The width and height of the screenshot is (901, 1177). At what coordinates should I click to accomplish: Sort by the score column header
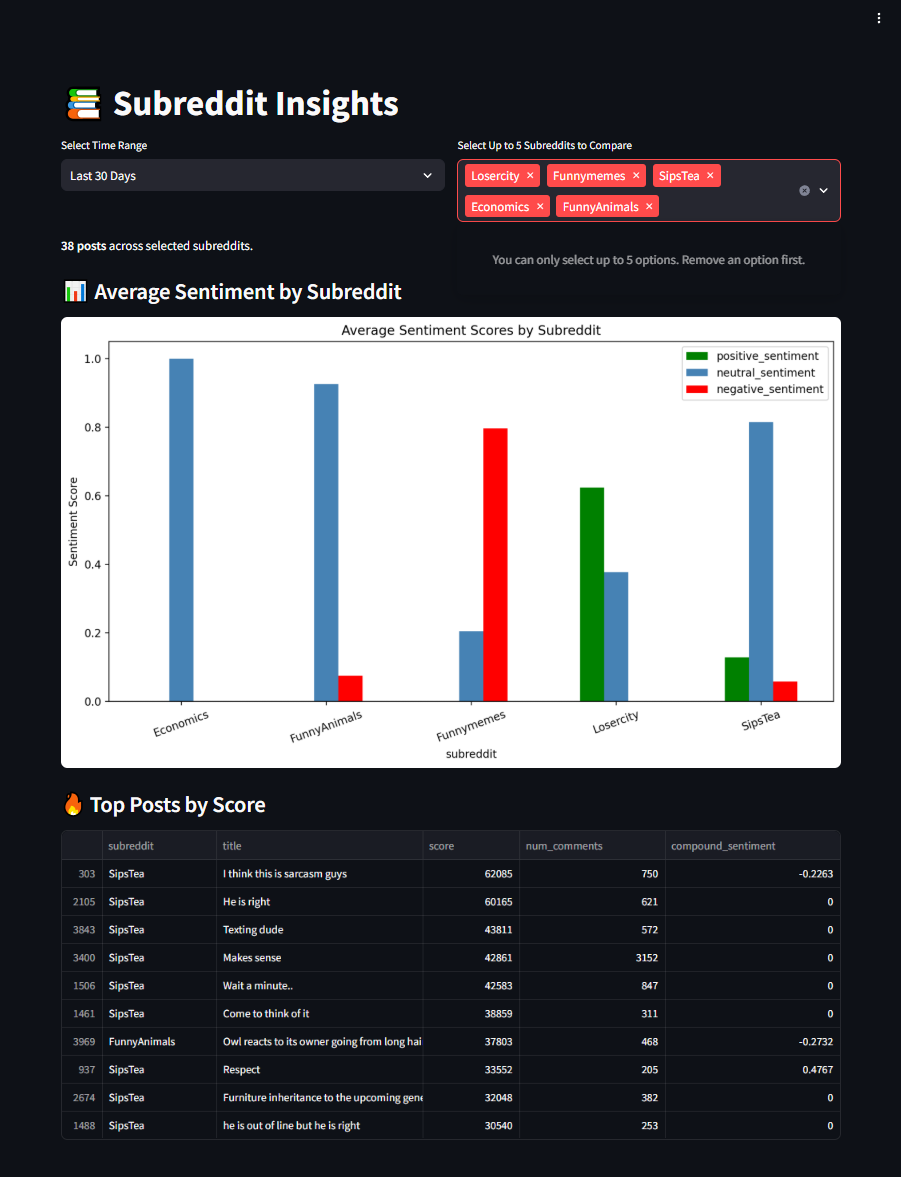pyautogui.click(x=471, y=846)
